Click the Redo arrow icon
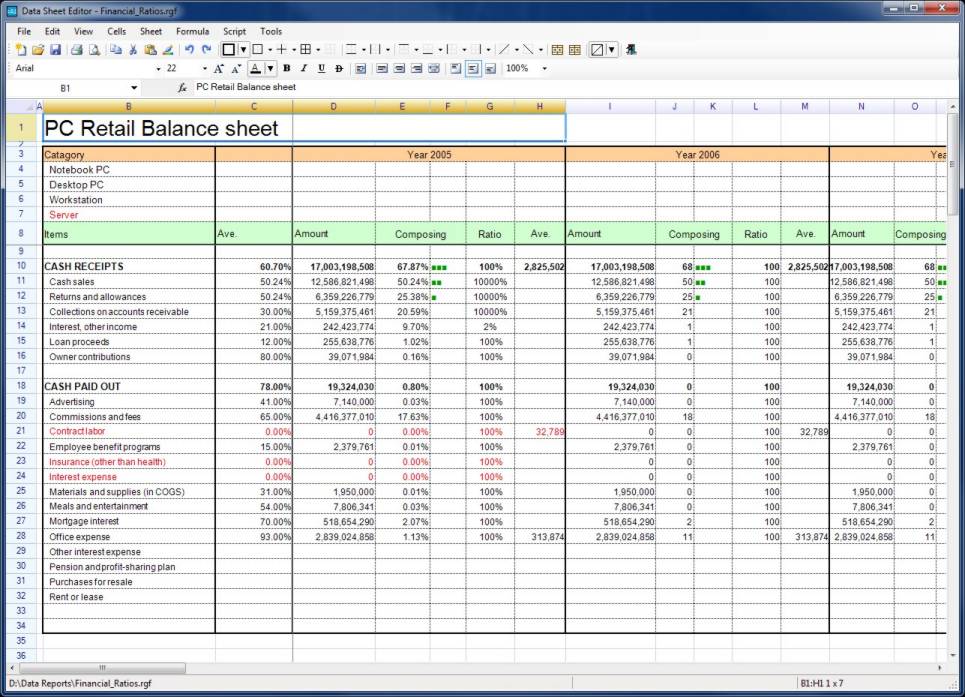This screenshot has height=697, width=965. pyautogui.click(x=206, y=49)
